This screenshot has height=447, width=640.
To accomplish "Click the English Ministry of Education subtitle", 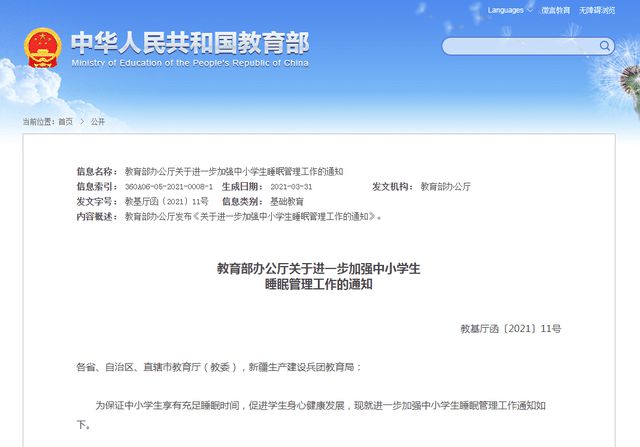I will point(190,63).
